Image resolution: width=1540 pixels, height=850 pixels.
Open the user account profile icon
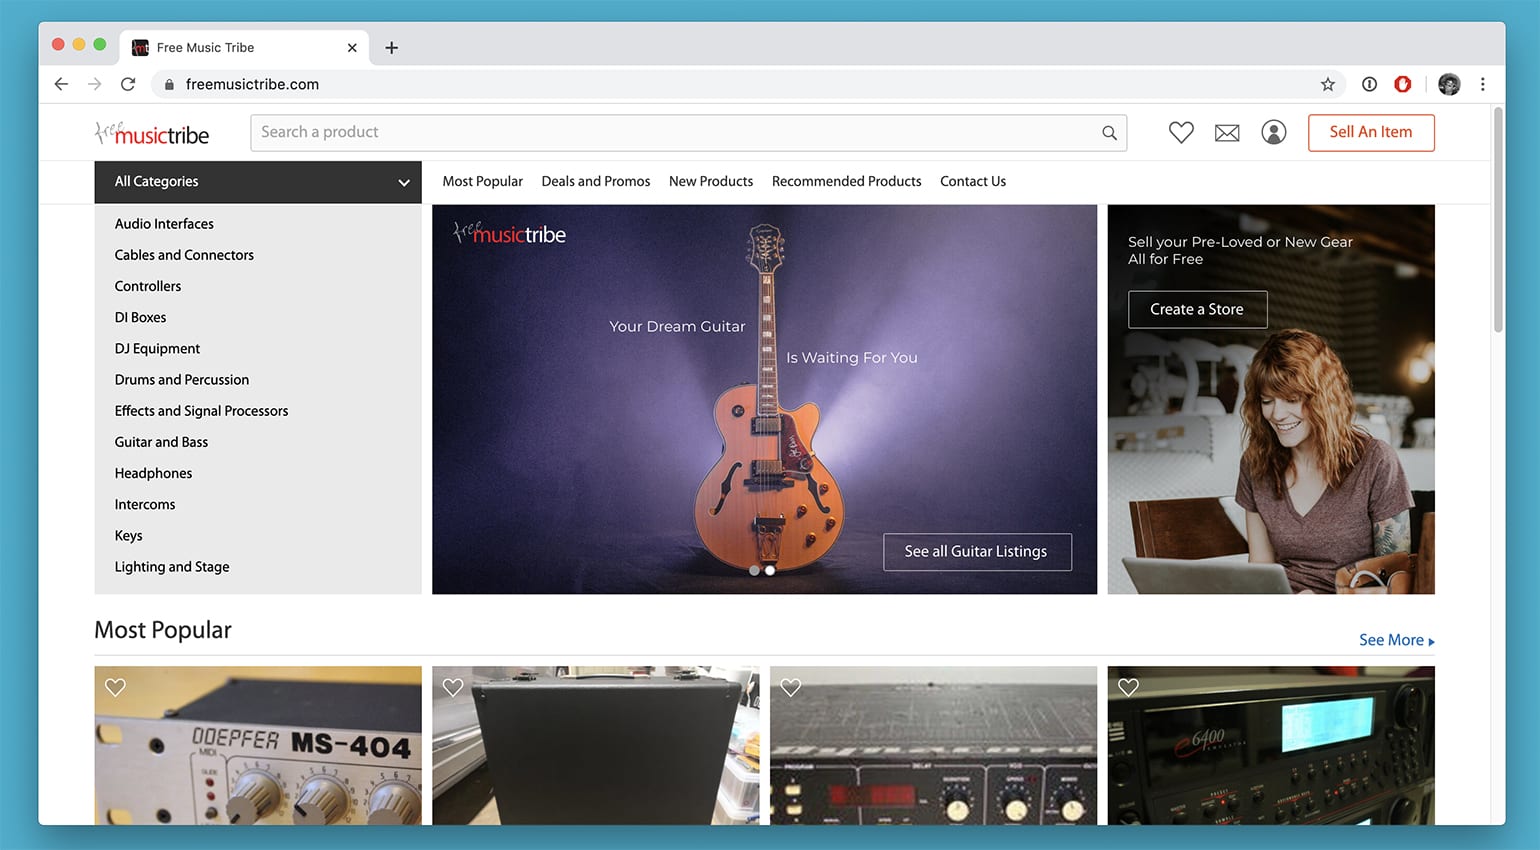(x=1273, y=132)
